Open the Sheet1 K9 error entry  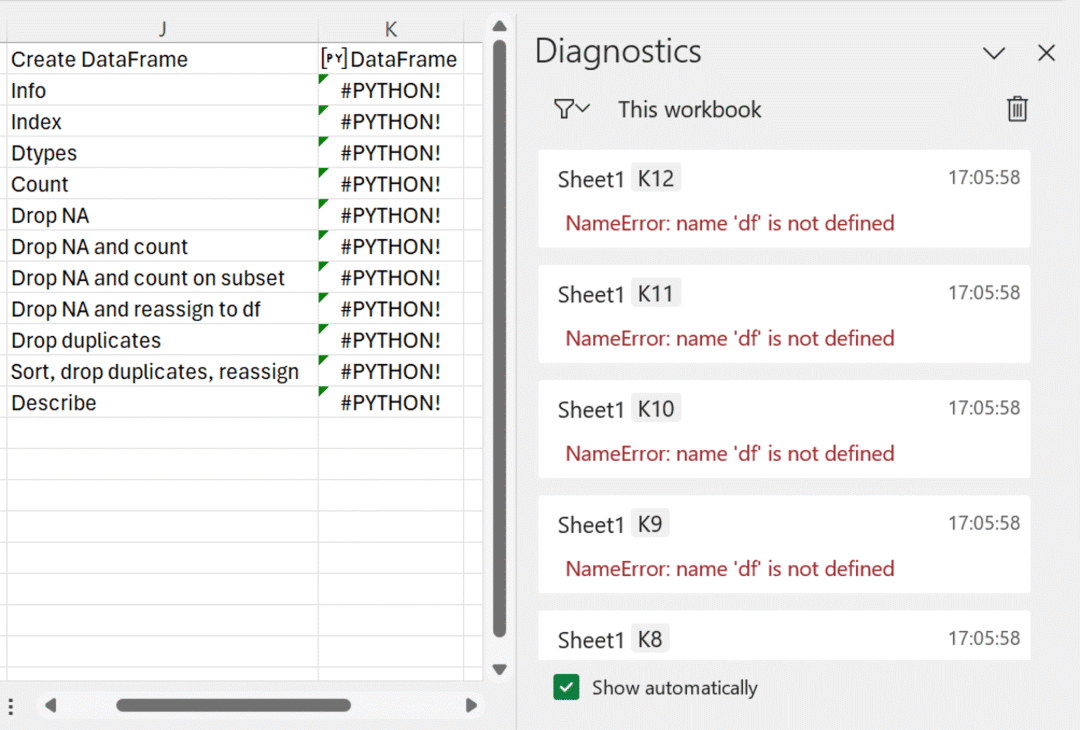[784, 544]
